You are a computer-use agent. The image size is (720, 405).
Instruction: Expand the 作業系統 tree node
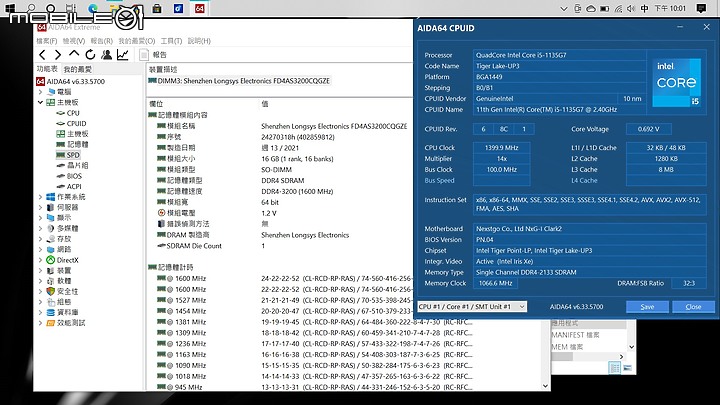40,197
